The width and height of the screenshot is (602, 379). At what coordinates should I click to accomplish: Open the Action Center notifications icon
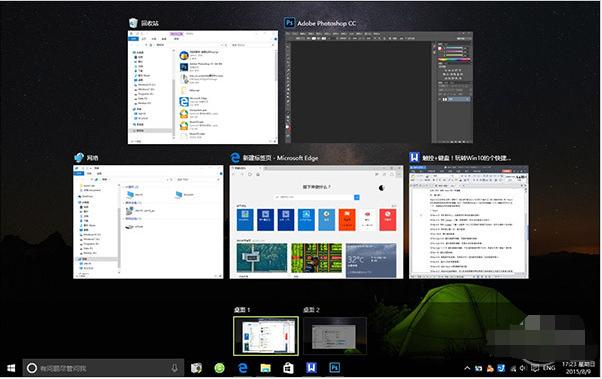535,368
